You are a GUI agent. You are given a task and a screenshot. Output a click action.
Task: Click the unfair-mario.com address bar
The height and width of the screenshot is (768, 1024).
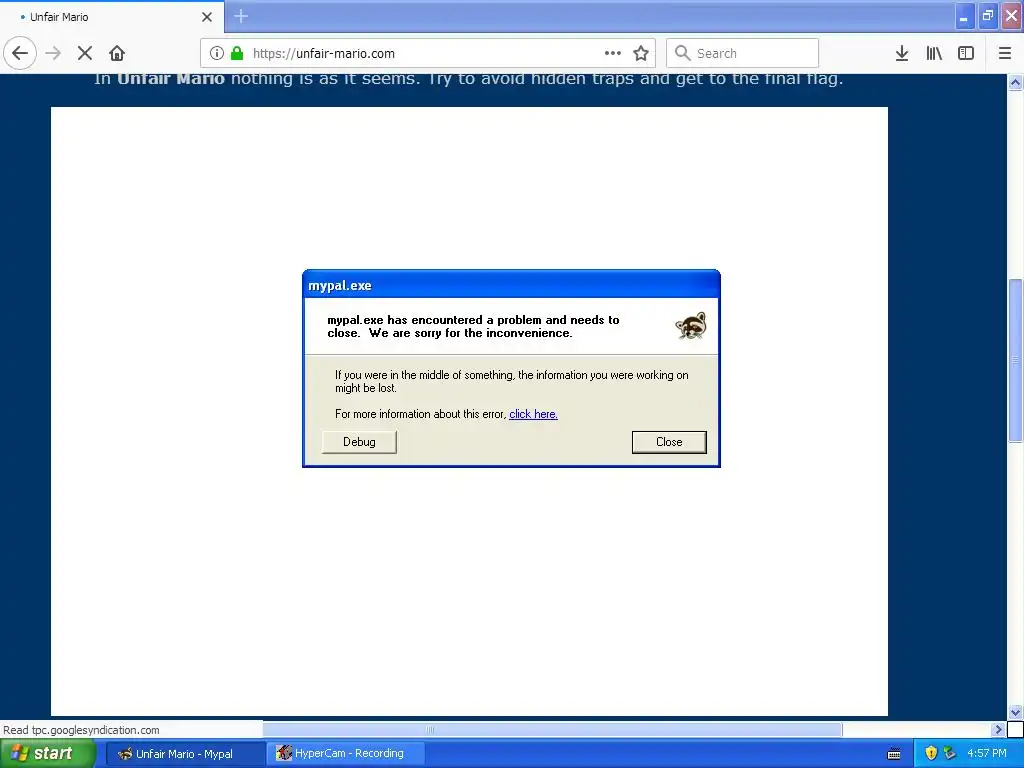[428, 53]
